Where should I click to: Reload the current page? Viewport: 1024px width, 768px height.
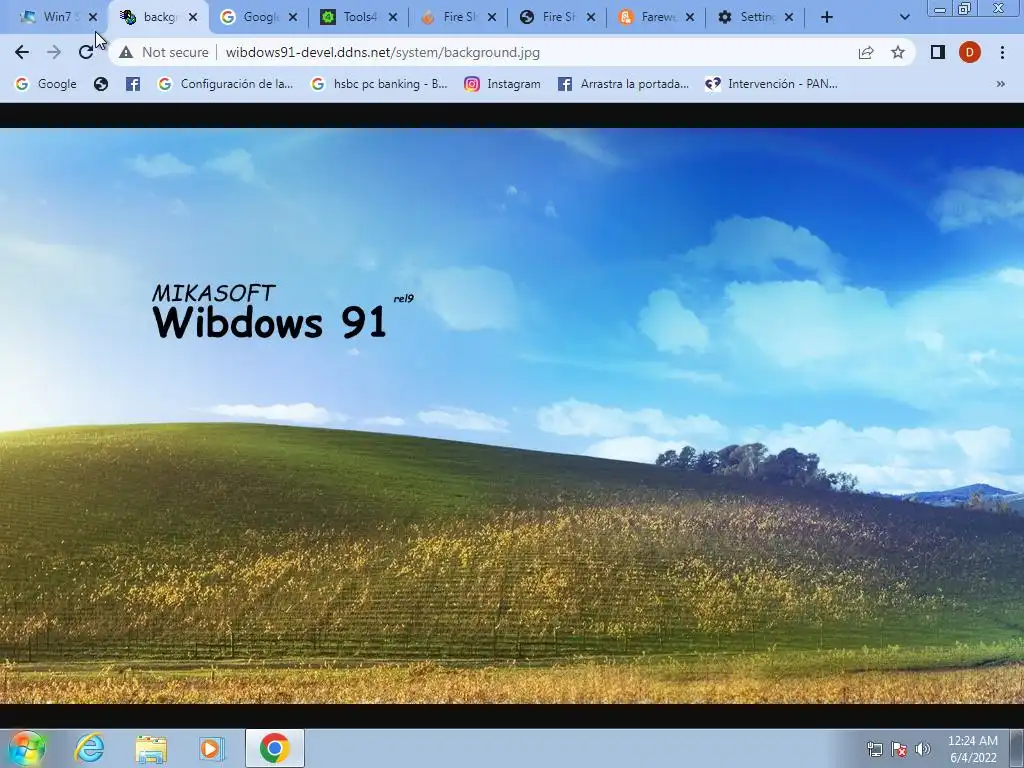click(x=86, y=52)
